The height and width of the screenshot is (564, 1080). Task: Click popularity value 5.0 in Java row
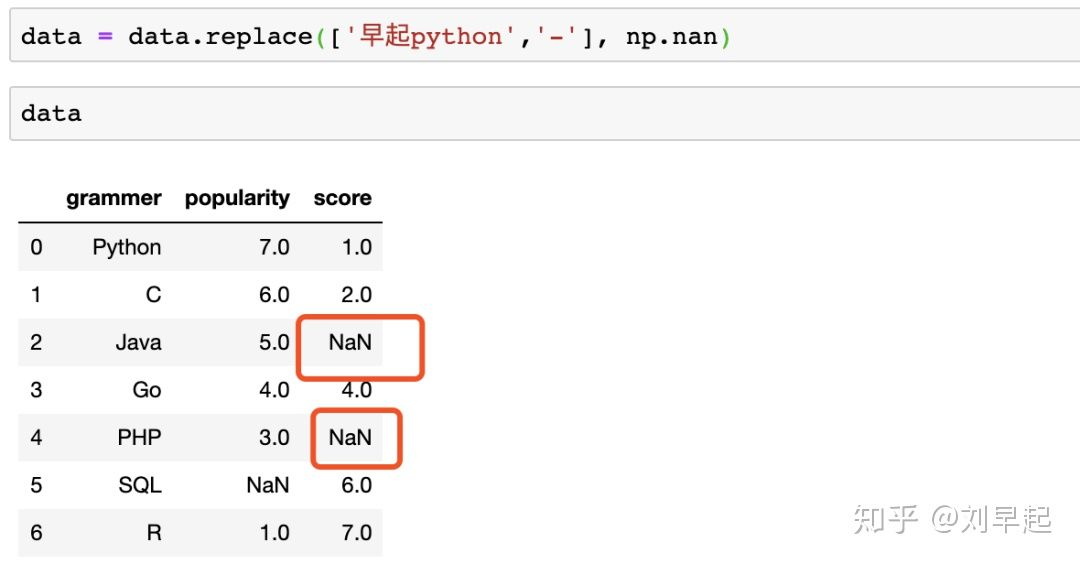(274, 342)
